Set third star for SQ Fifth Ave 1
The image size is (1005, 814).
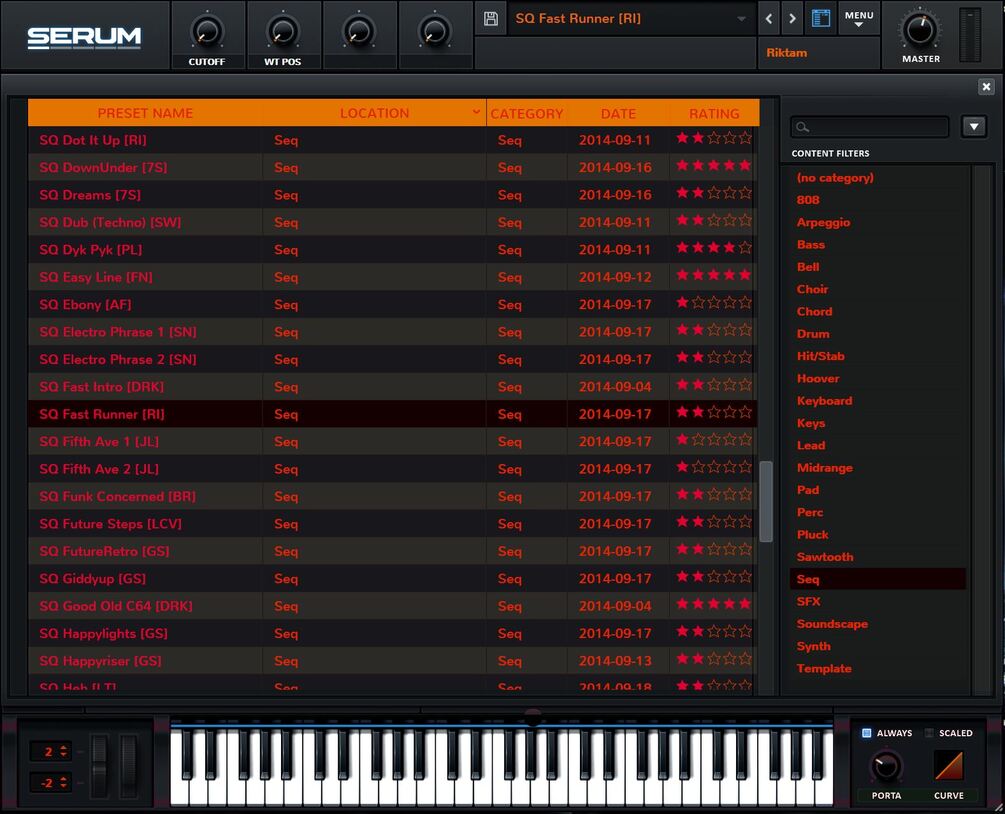[x=713, y=440]
